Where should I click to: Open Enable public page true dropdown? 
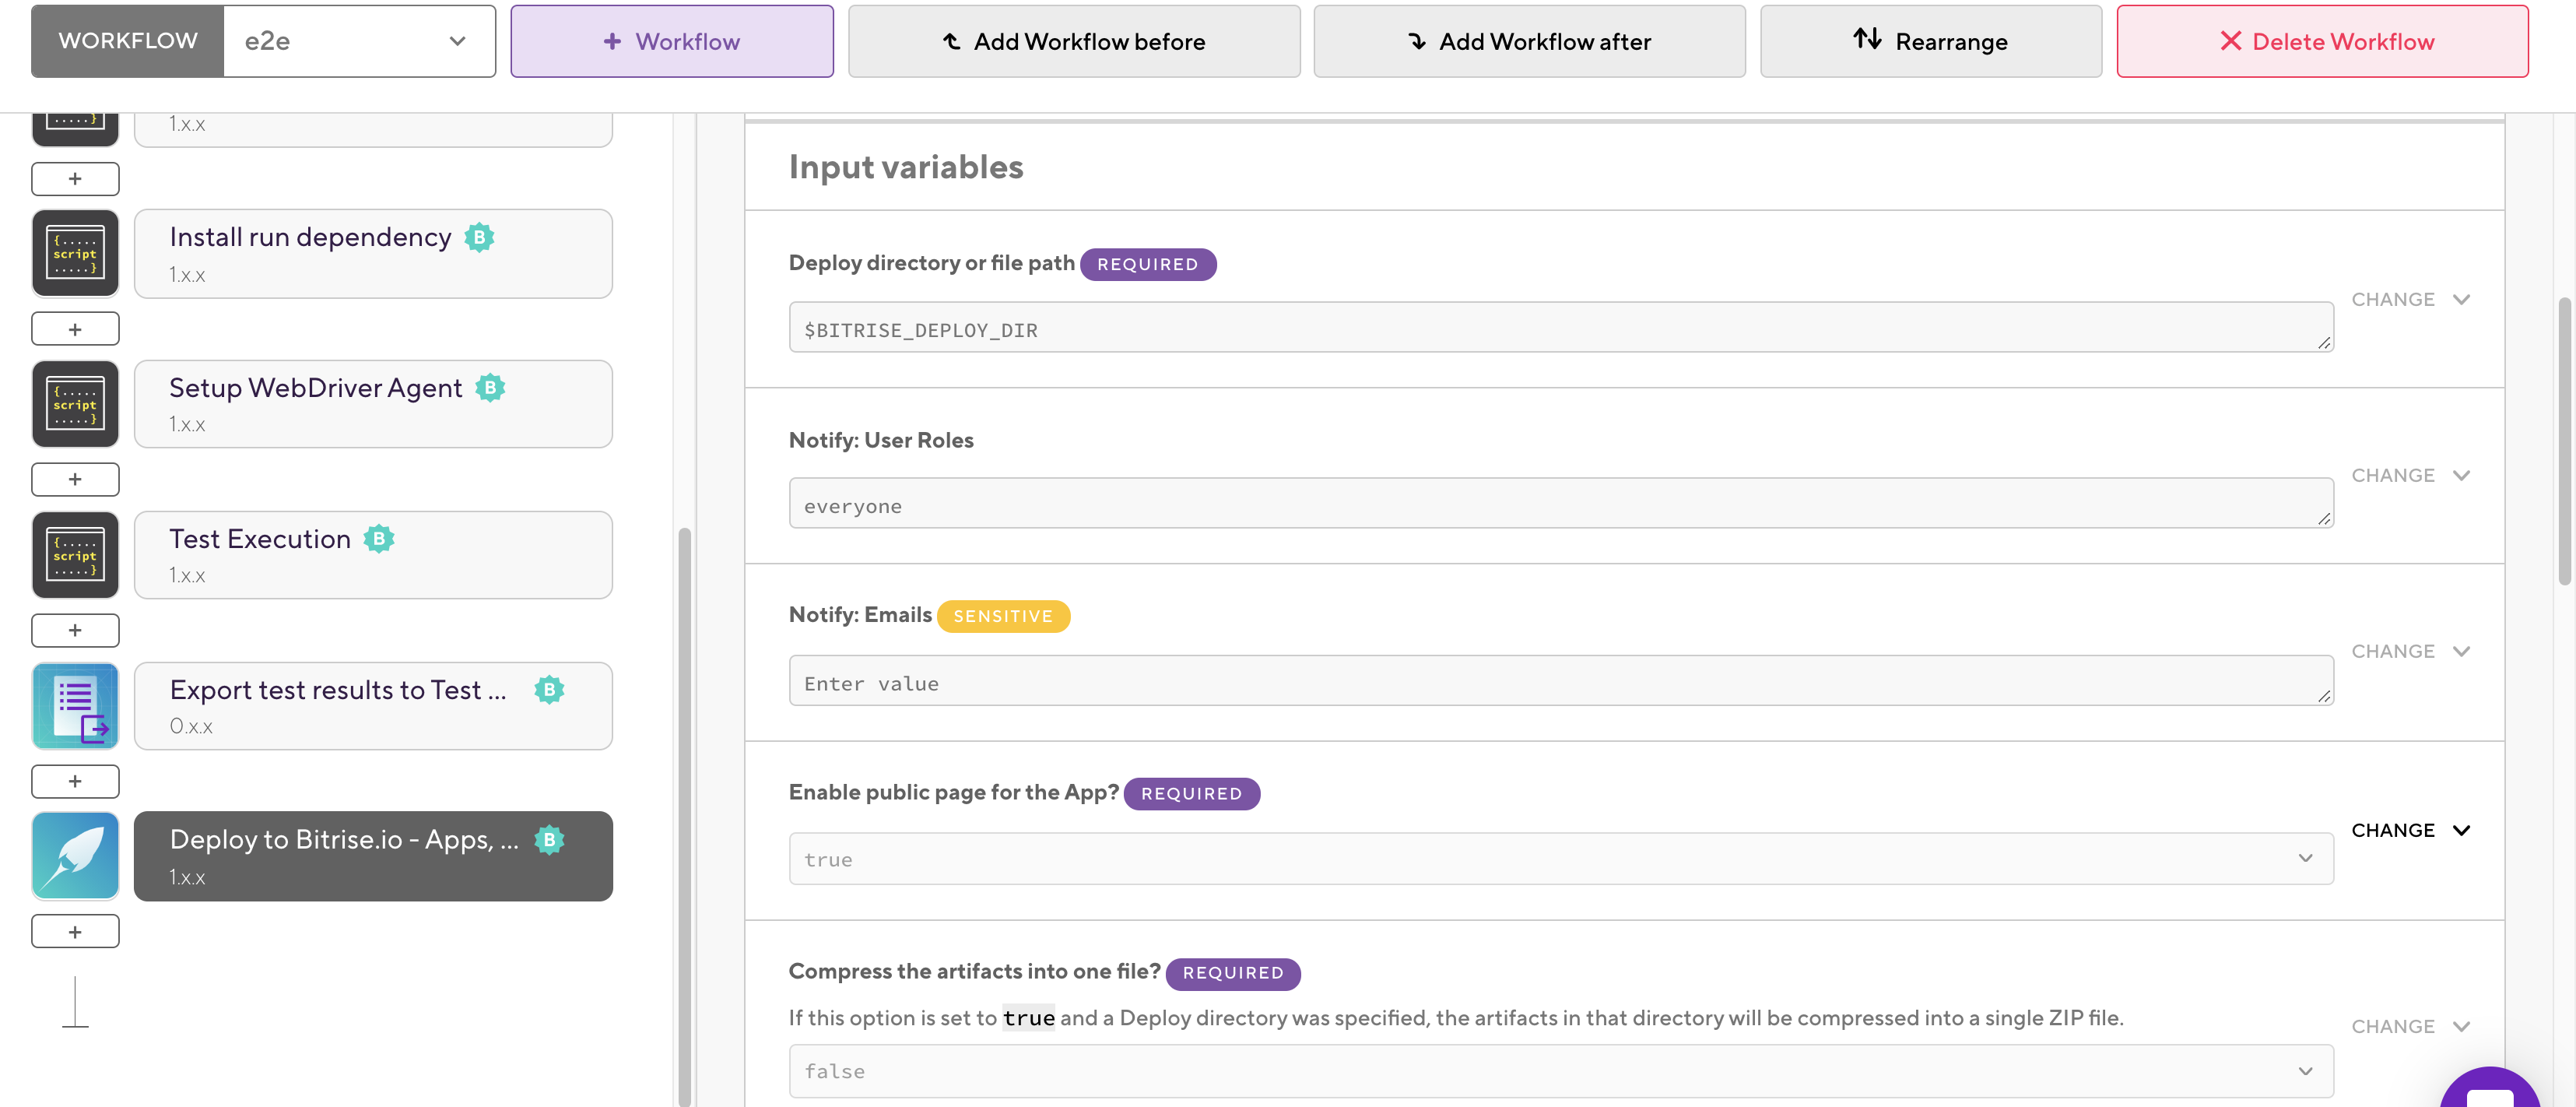(x=1560, y=859)
